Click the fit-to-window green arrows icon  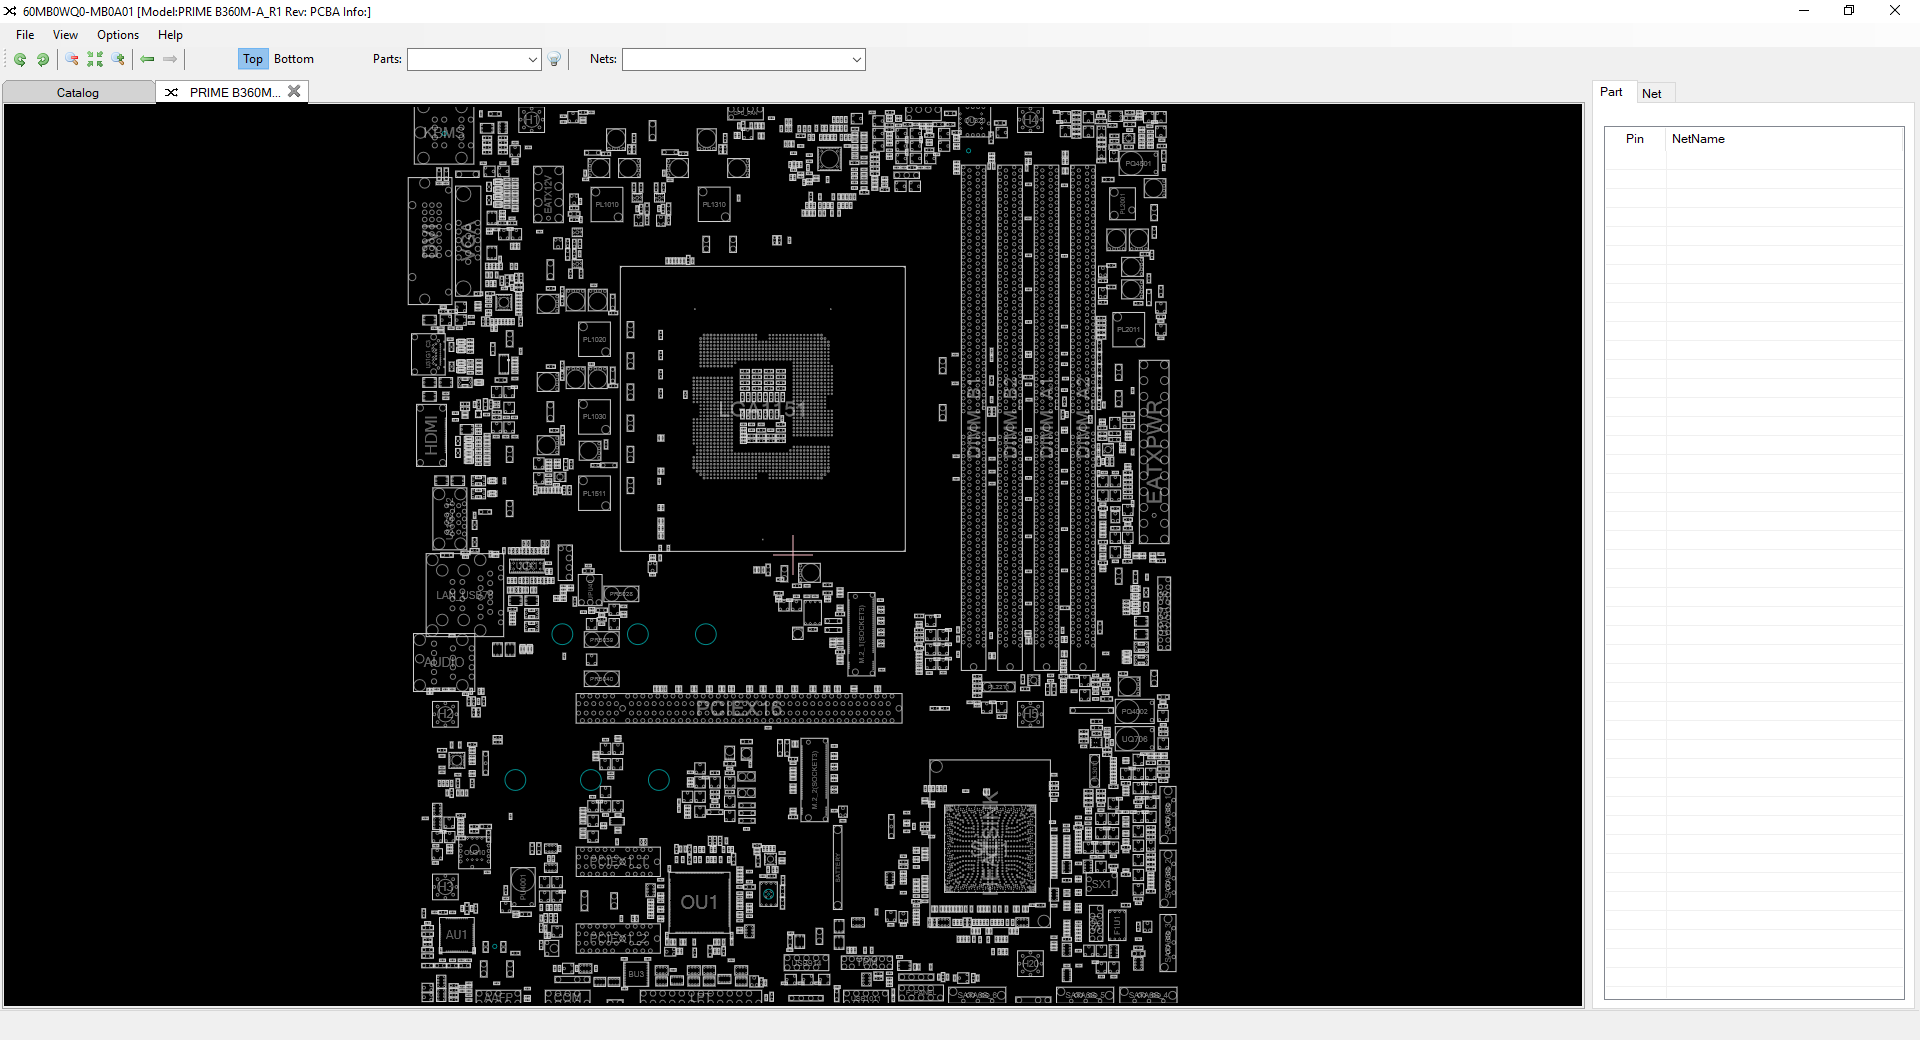[95, 59]
